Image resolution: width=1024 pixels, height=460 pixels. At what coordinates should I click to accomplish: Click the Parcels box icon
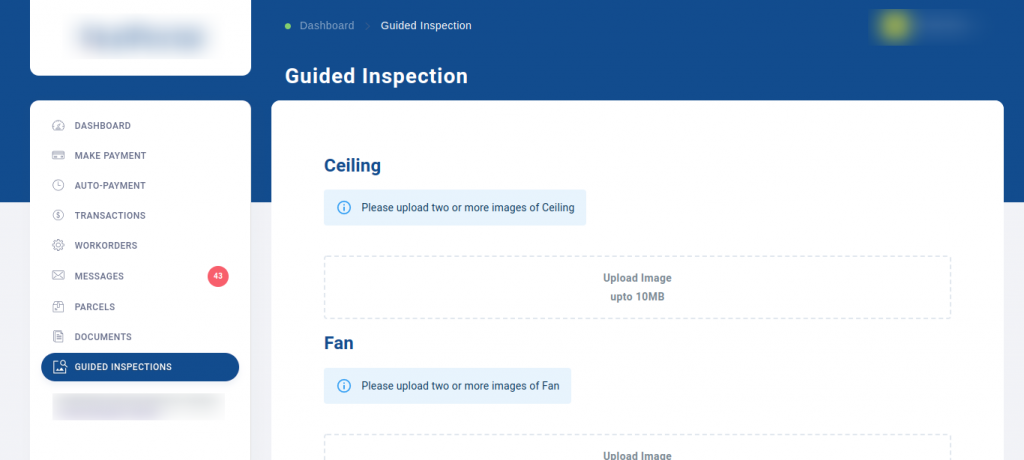(58, 307)
